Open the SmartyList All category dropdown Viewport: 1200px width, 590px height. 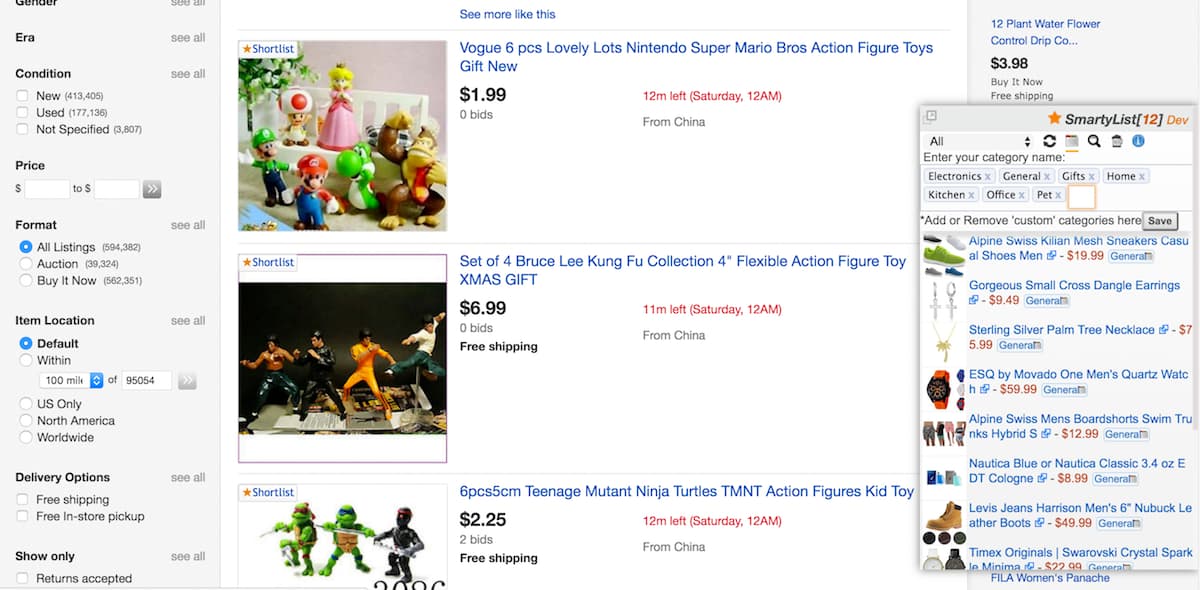[979, 141]
